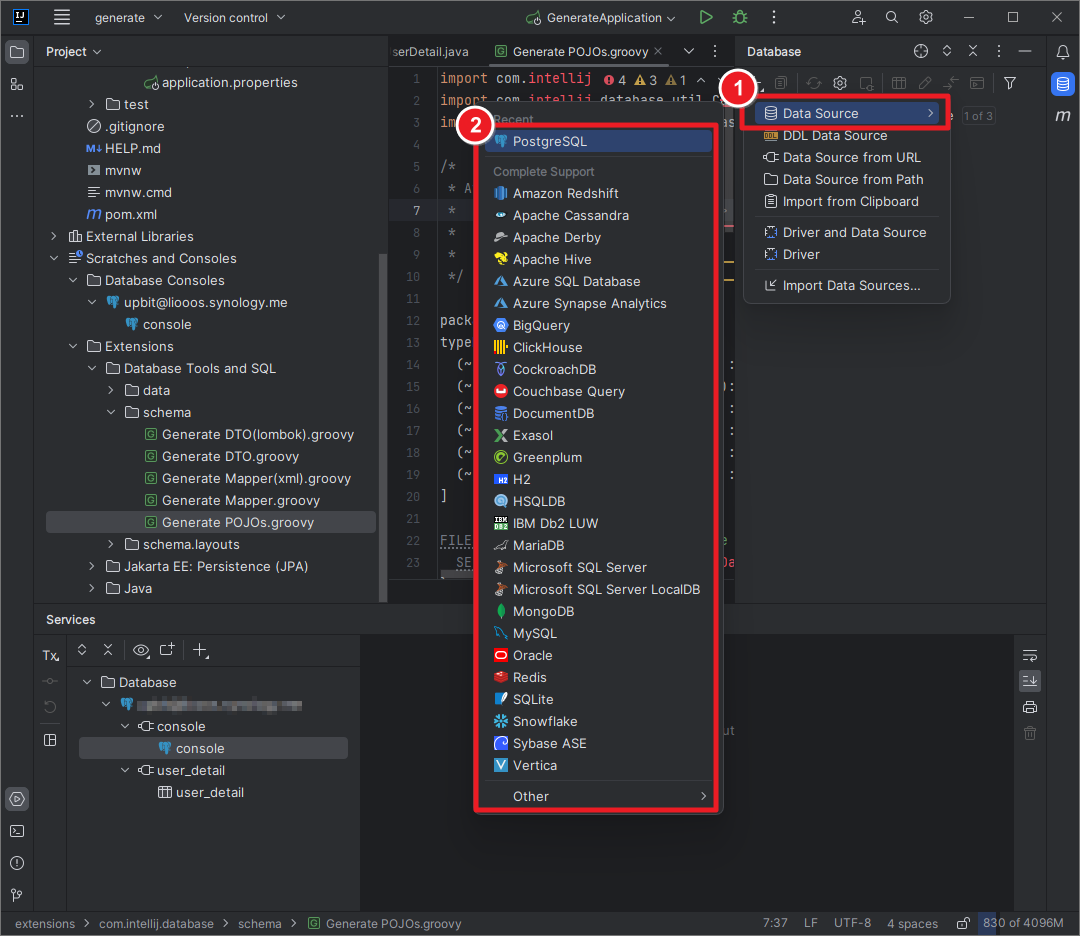
Task: Open the Structure tool window icon
Action: point(17,84)
